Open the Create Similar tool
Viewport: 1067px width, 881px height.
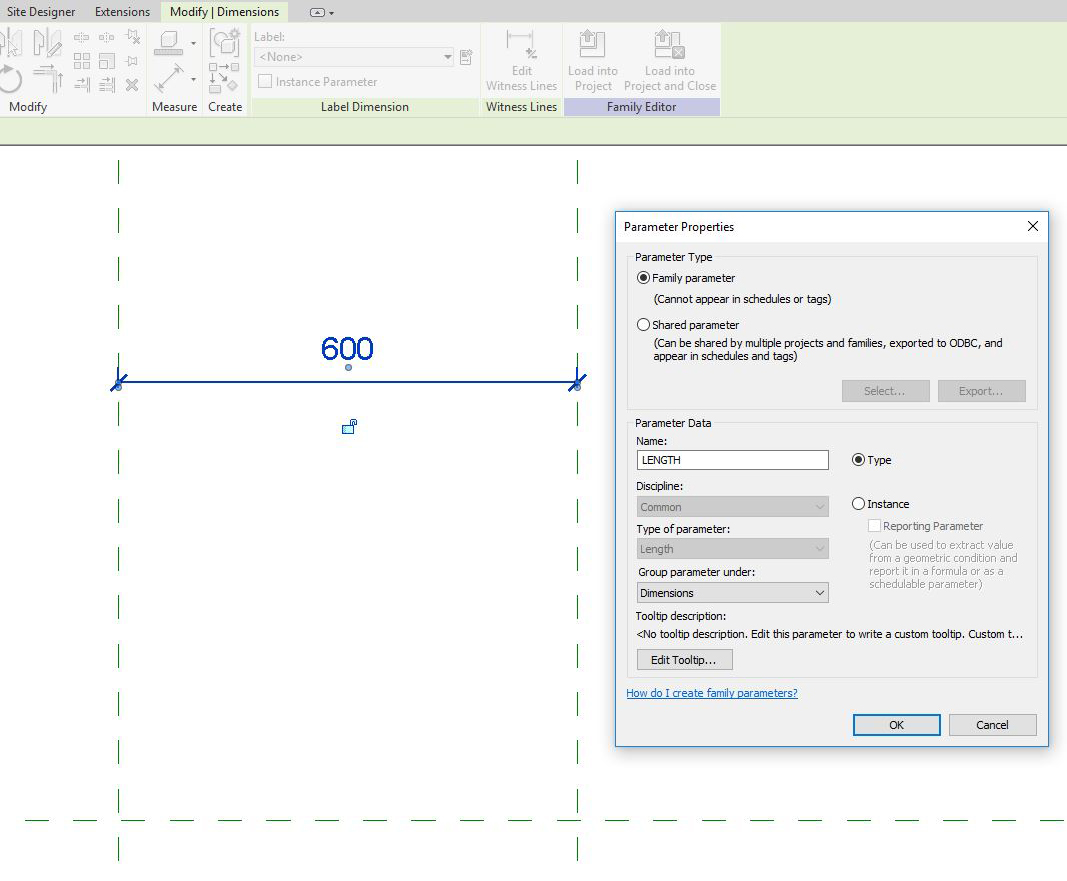[x=224, y=45]
